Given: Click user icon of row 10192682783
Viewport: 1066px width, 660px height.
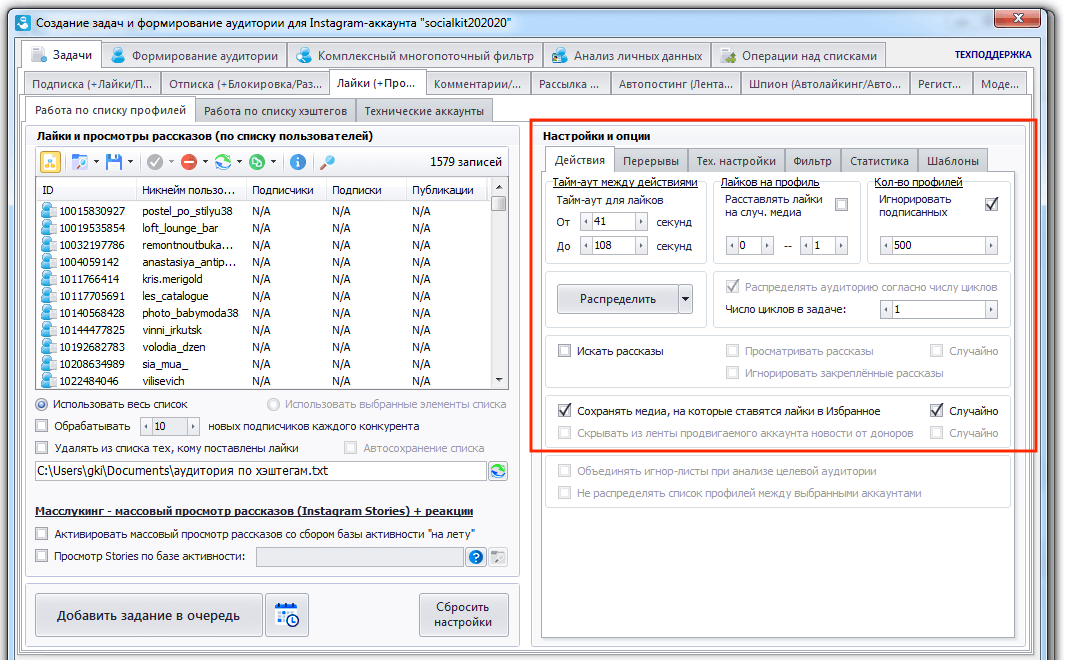Looking at the screenshot, I should [48, 347].
